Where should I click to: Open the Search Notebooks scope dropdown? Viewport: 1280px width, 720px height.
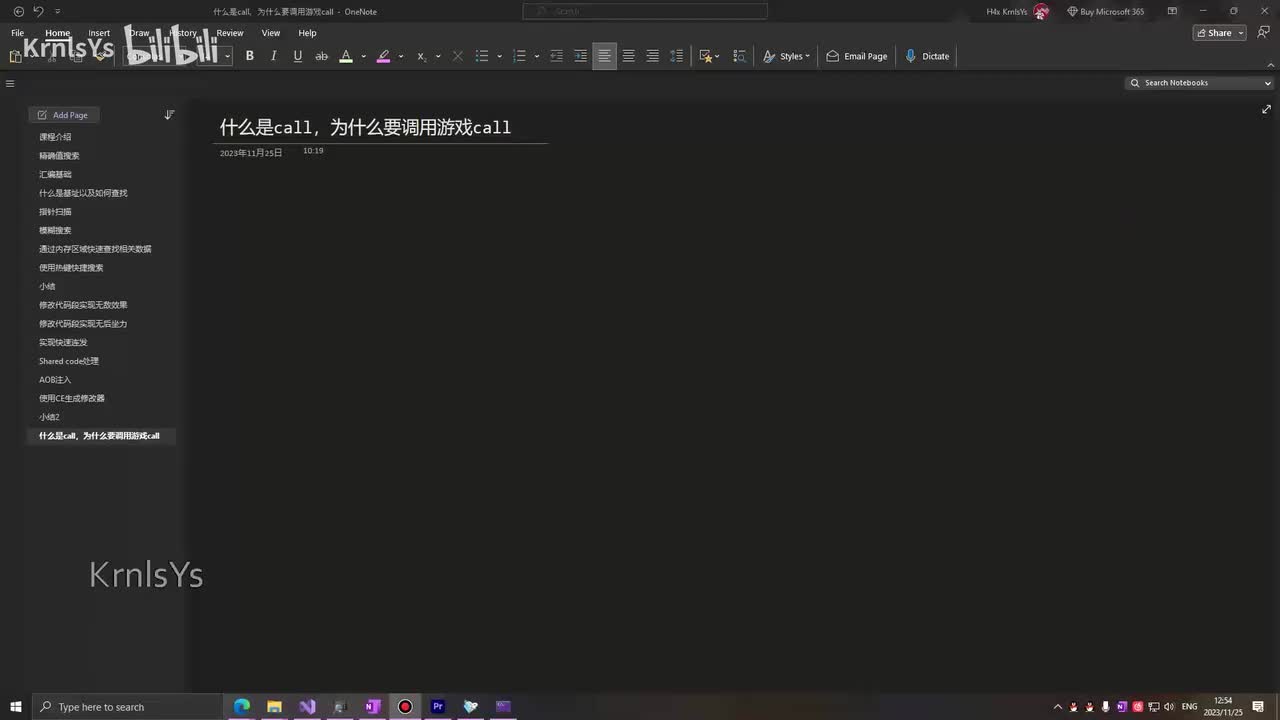pyautogui.click(x=1267, y=83)
